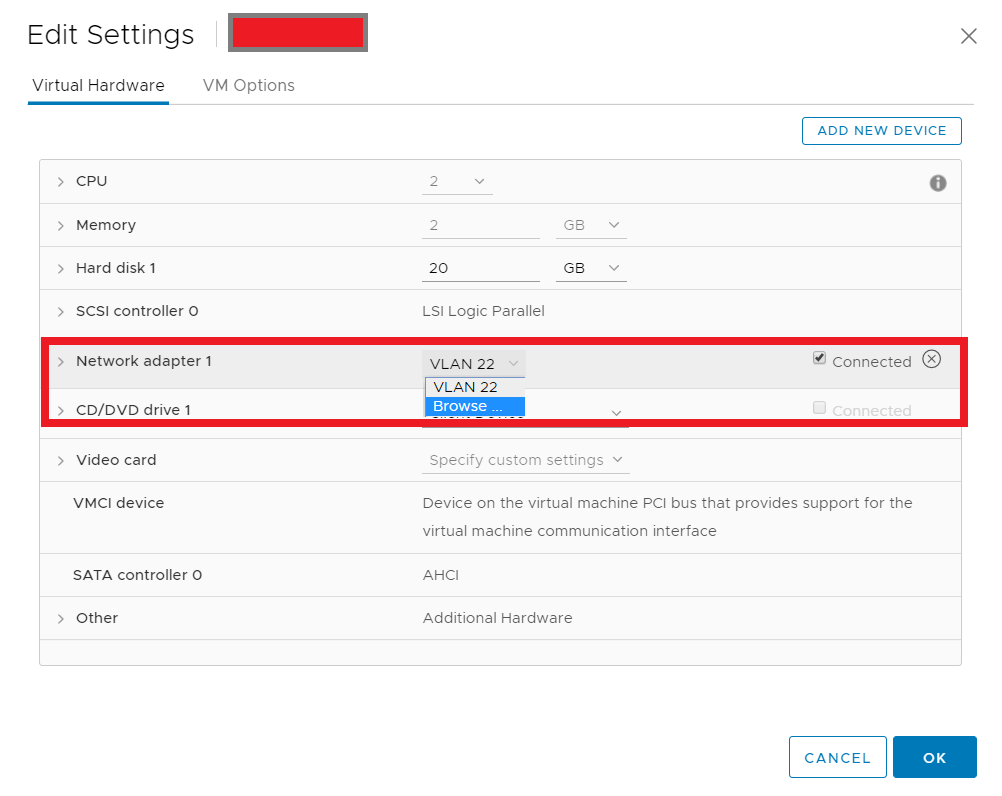Switch to the VM Options tab
The height and width of the screenshot is (796, 1002).
pos(248,86)
